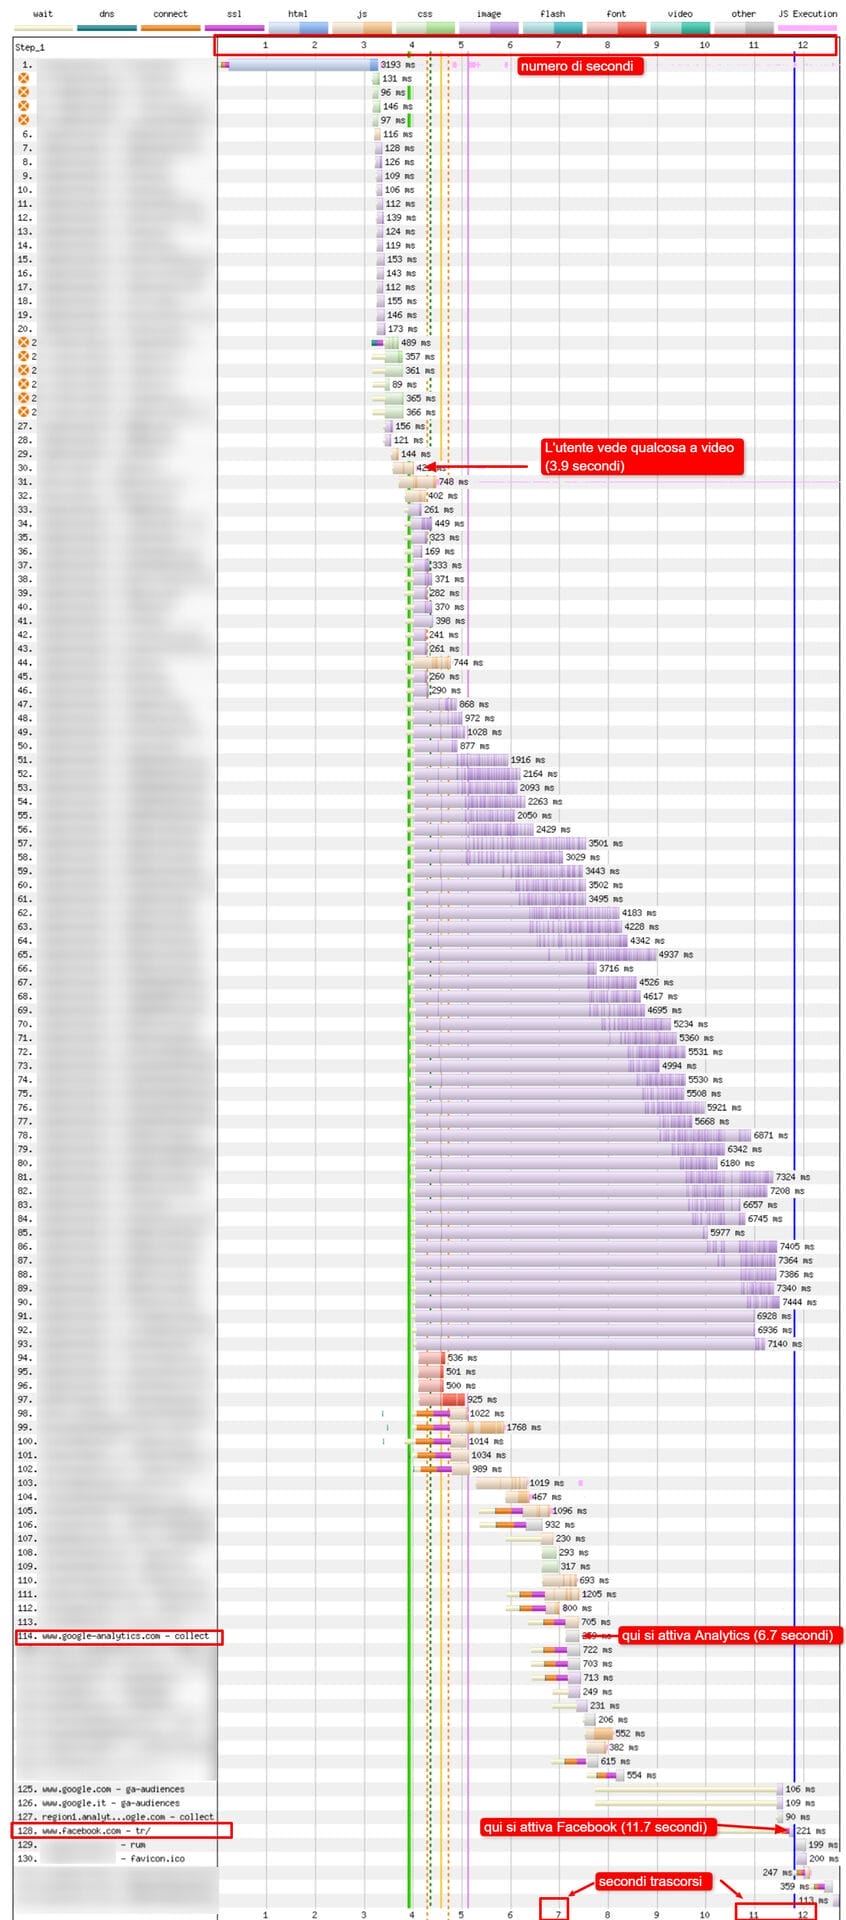This screenshot has width=846, height=1920.
Task: Click the Step_1 label in the header
Action: [x=30, y=47]
